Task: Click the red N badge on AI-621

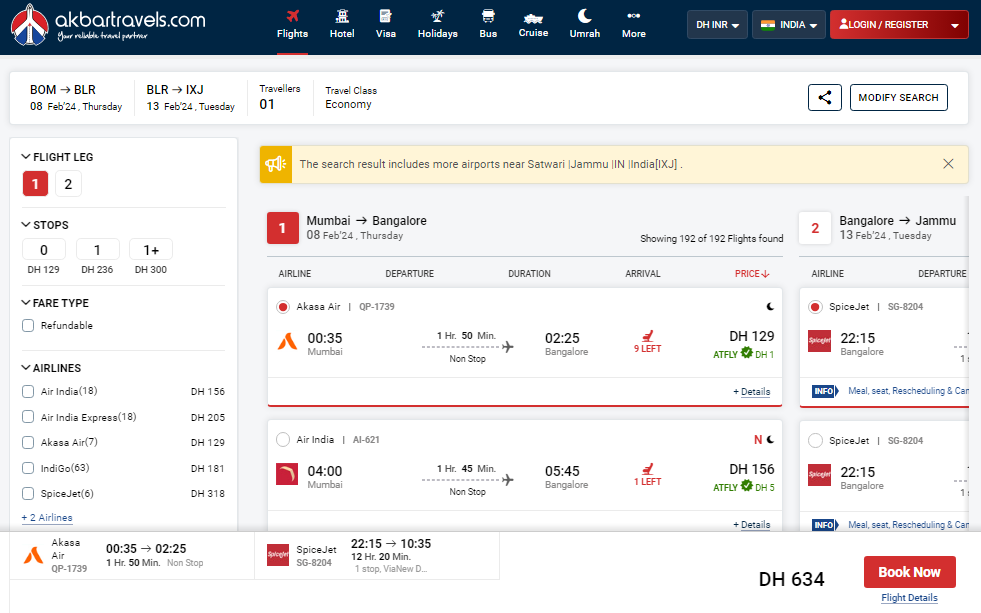Action: 758,440
